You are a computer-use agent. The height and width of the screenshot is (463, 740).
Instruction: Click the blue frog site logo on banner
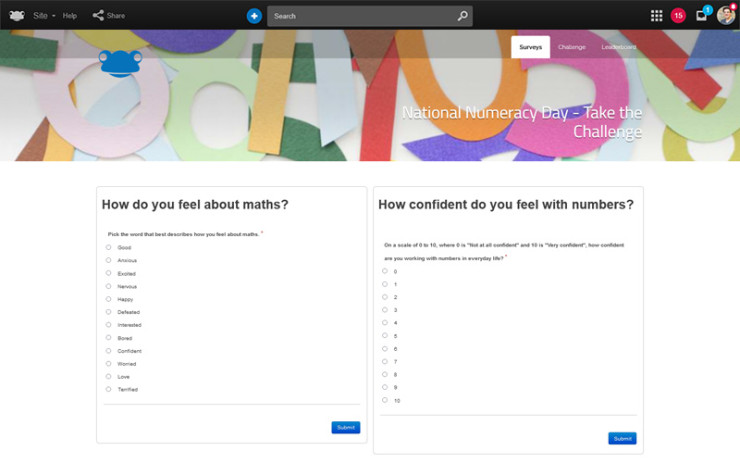[120, 62]
